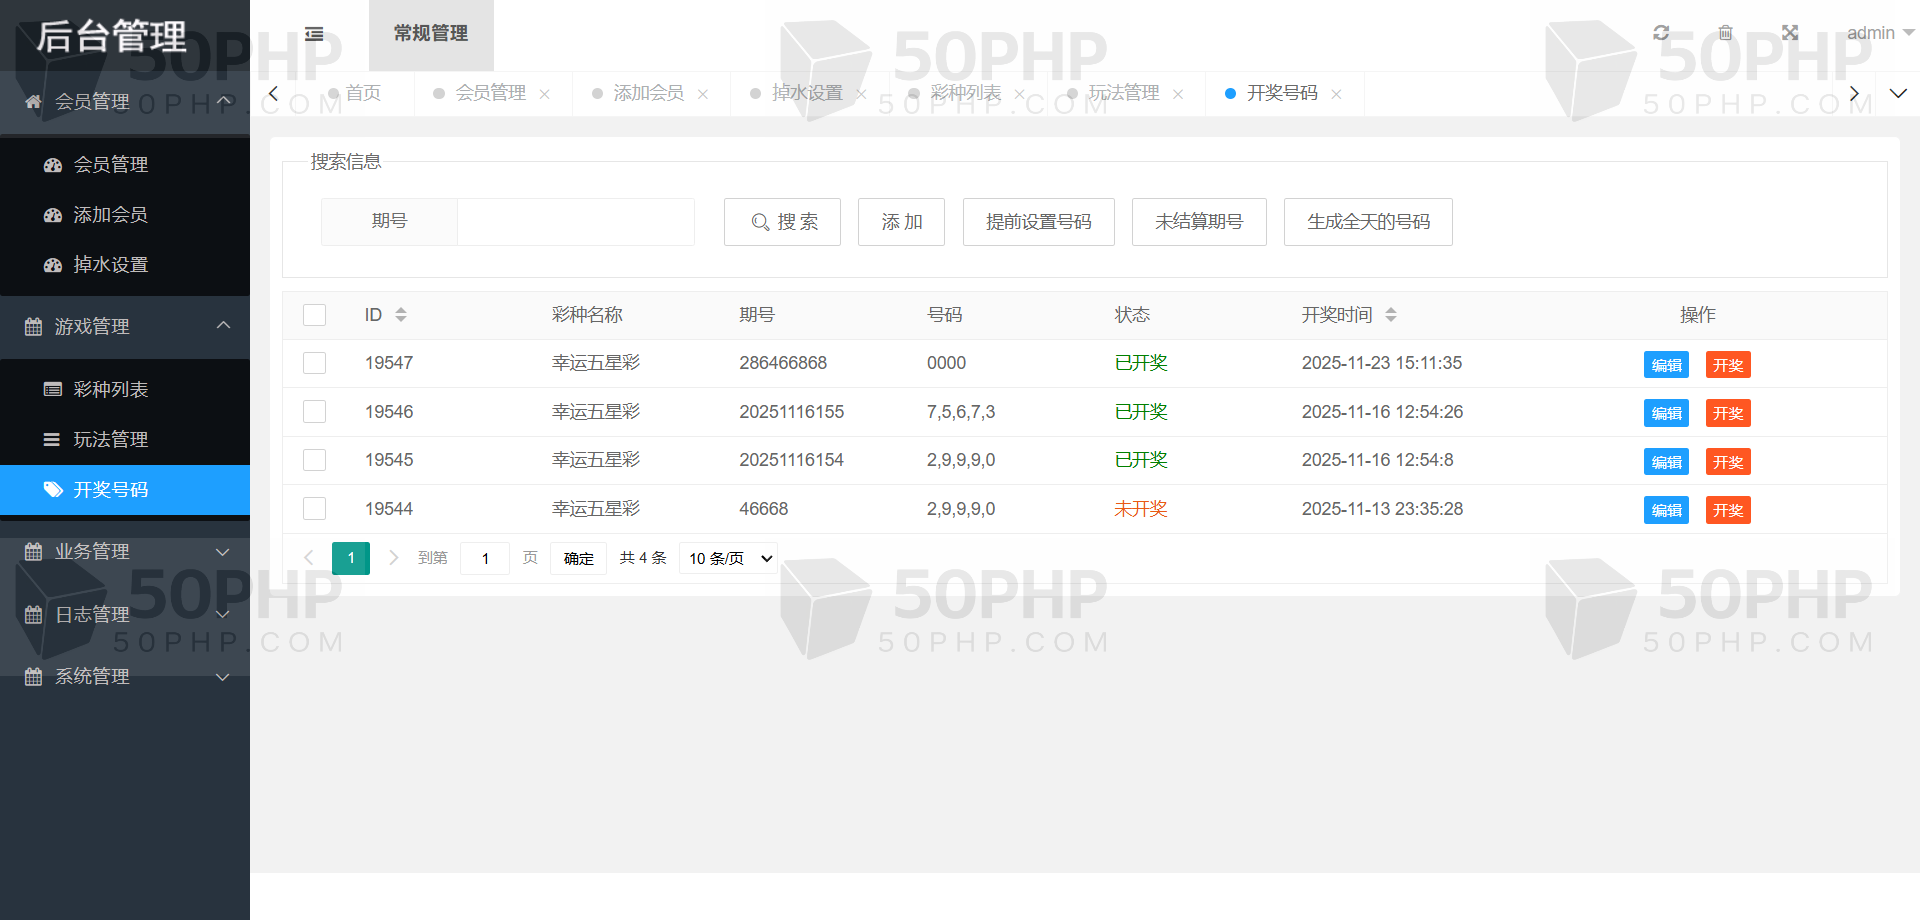Image resolution: width=1920 pixels, height=920 pixels.
Task: Click the 期号 search input field
Action: [x=575, y=222]
